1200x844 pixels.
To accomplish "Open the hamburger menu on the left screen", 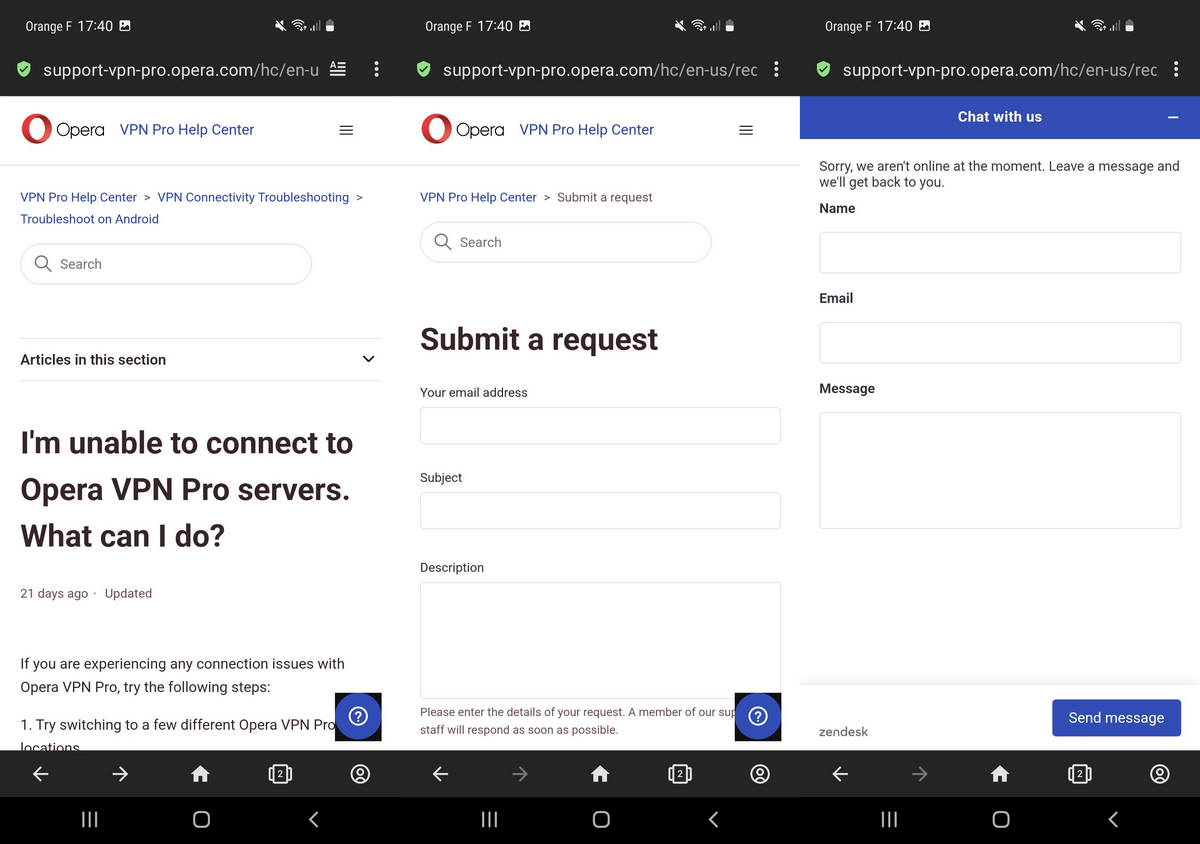I will pos(346,130).
